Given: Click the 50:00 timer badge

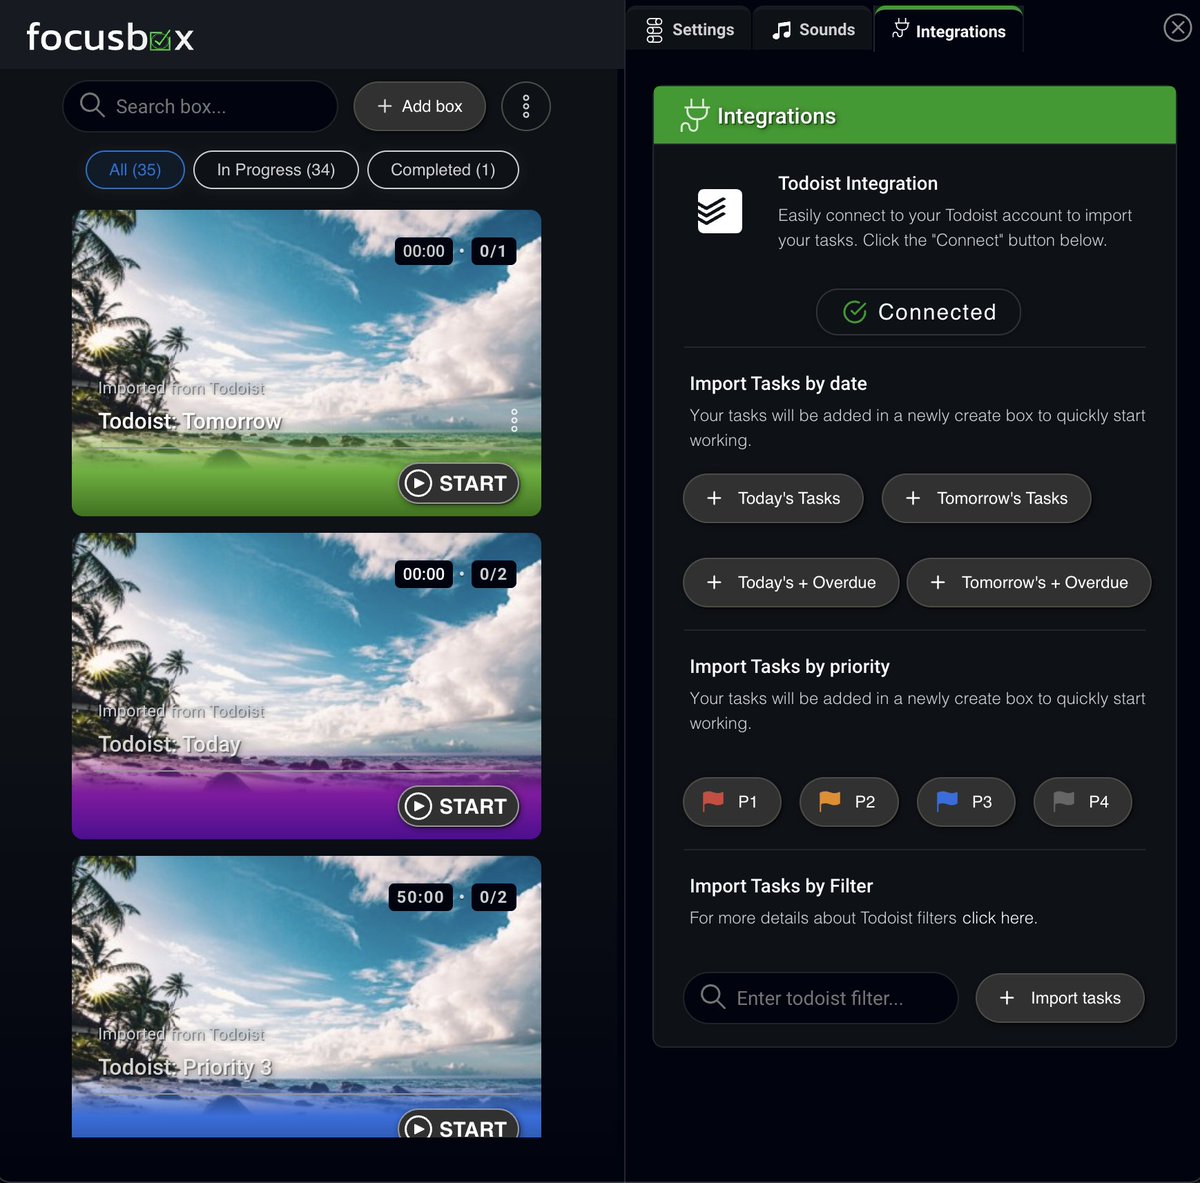Looking at the screenshot, I should point(420,897).
